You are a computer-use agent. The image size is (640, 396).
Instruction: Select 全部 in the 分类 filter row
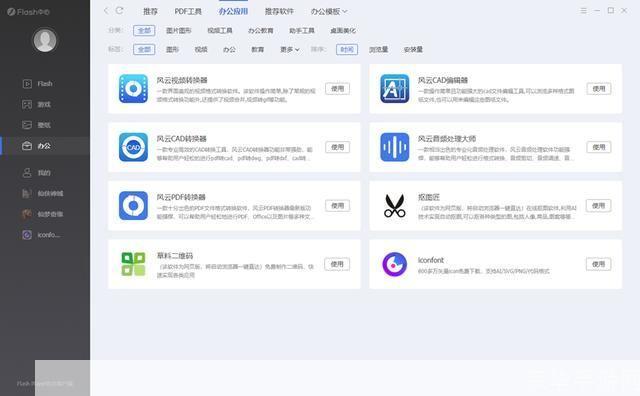pyautogui.click(x=144, y=31)
